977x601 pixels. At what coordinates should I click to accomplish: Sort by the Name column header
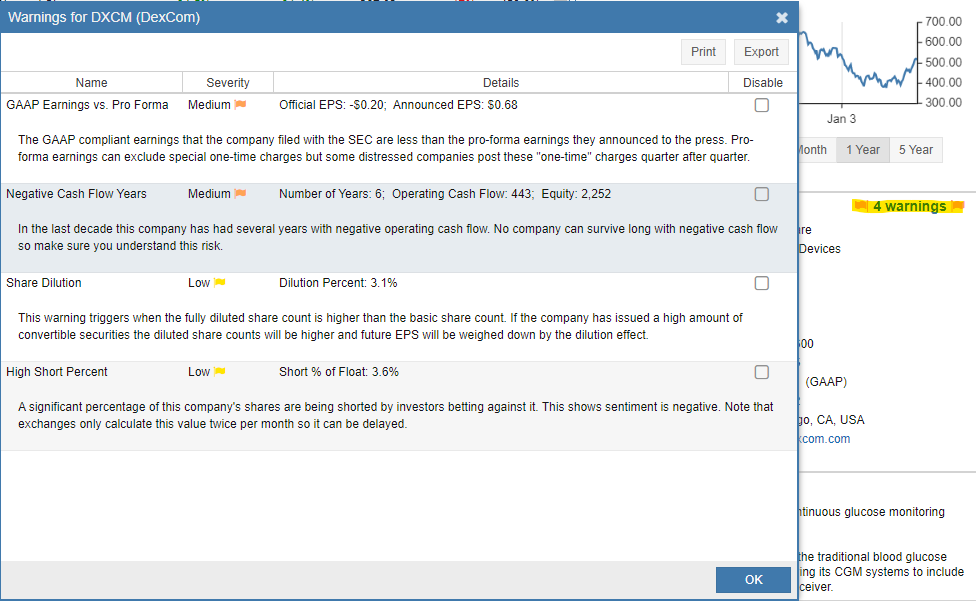(x=92, y=83)
